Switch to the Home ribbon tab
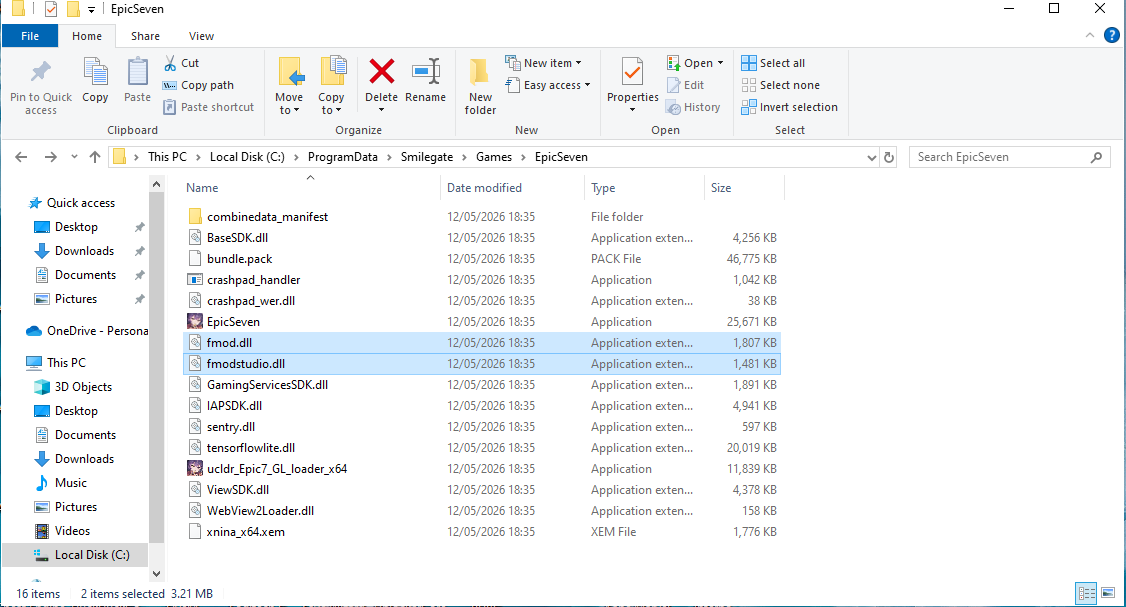 point(87,36)
